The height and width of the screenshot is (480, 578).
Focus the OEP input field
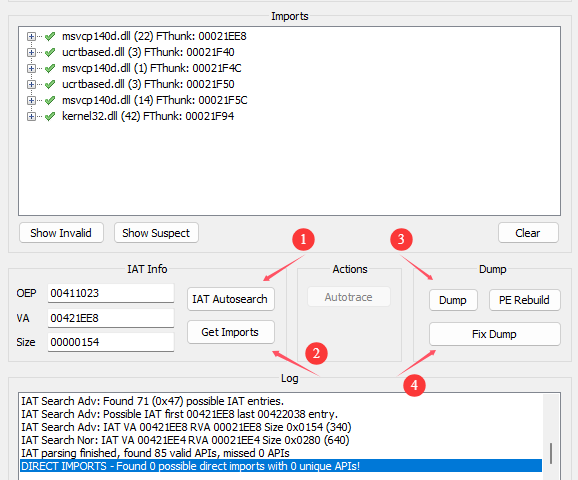(111, 293)
